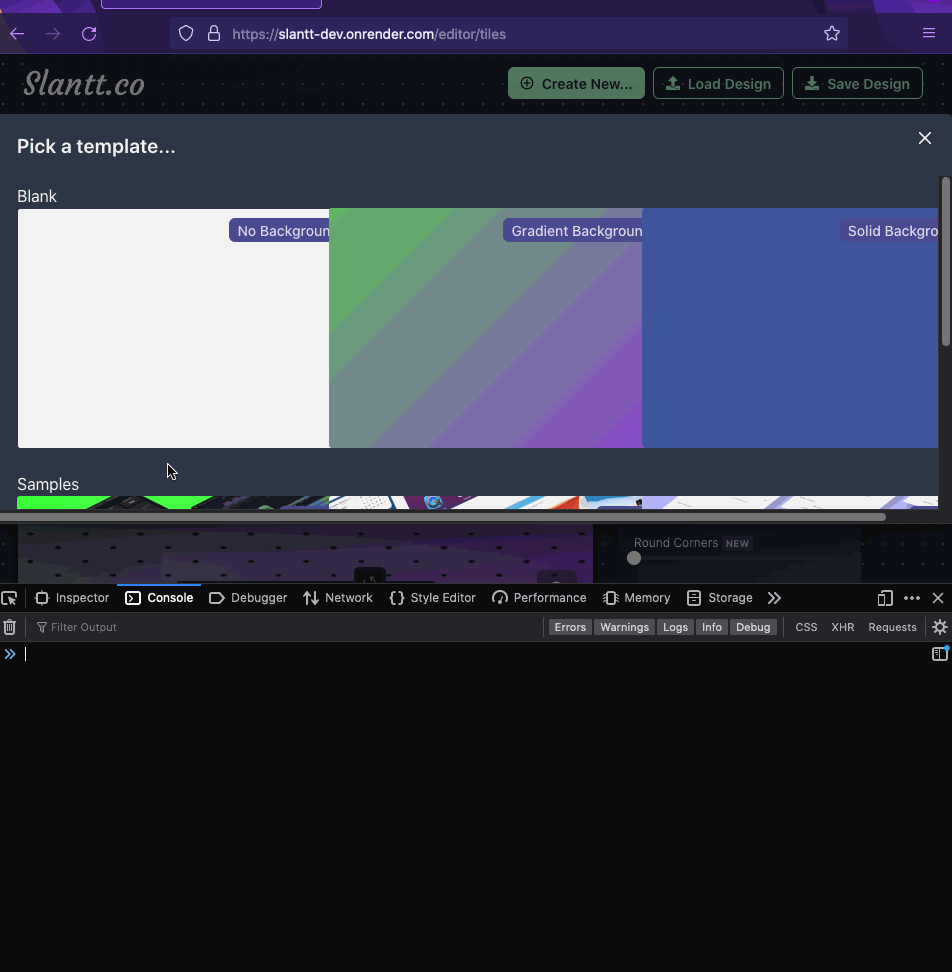Image resolution: width=952 pixels, height=972 pixels.
Task: Open the Memory tab
Action: [x=637, y=598]
